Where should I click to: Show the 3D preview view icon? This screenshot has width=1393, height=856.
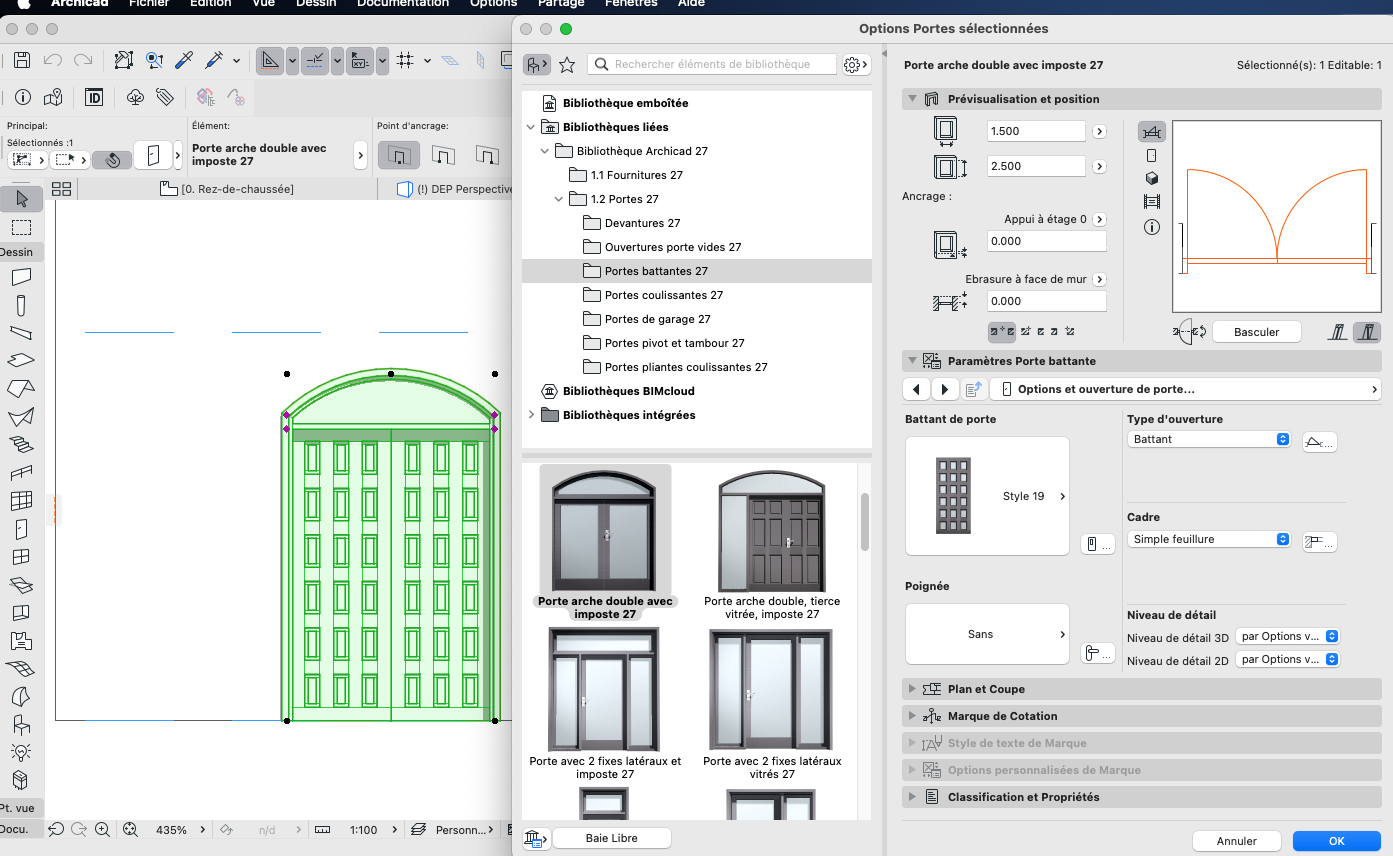click(1151, 178)
